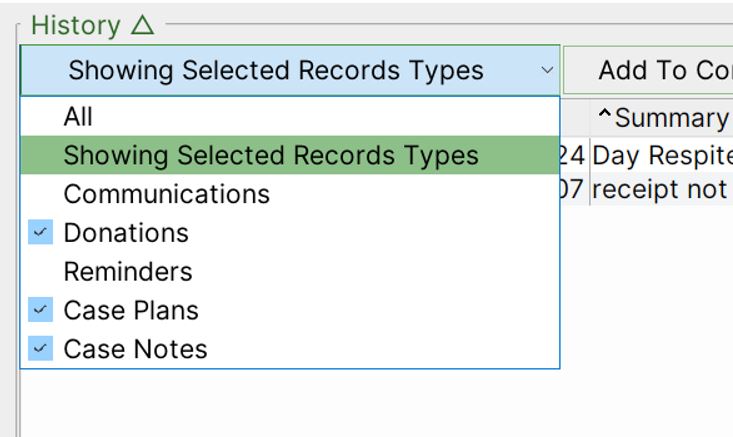Click the sort caret beside Summary
733x437 pixels.
click(605, 114)
